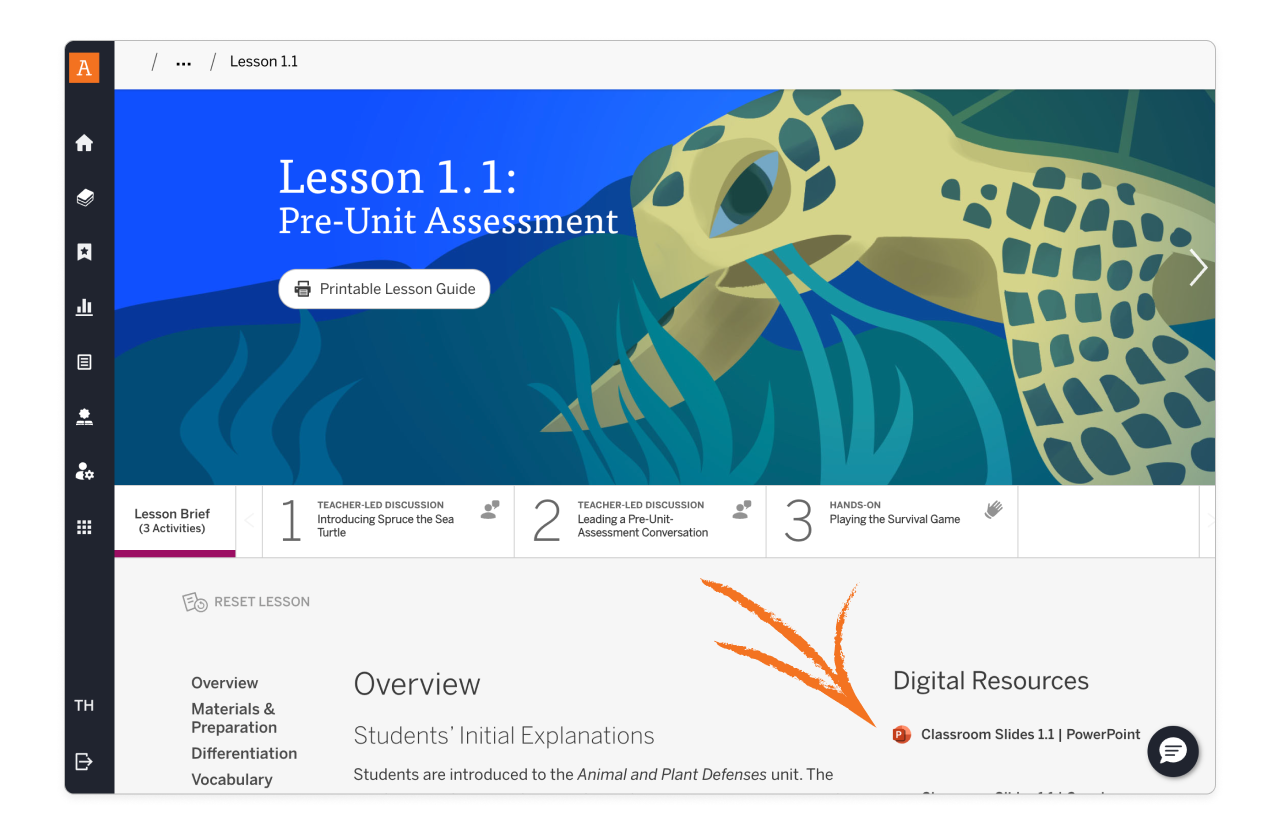Select the document list icon in sidebar
This screenshot has height=836, width=1280.
pos(85,361)
